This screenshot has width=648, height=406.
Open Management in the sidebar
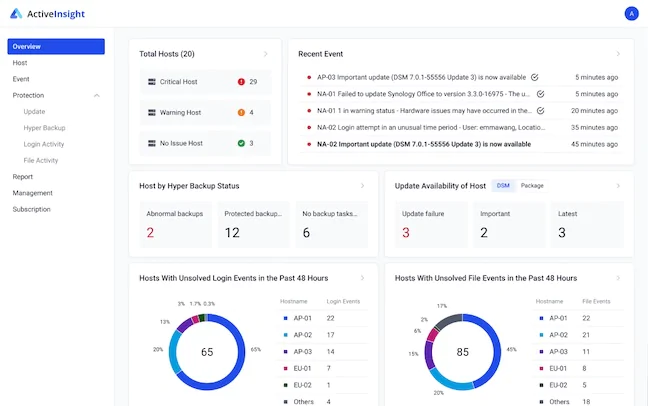(32, 193)
